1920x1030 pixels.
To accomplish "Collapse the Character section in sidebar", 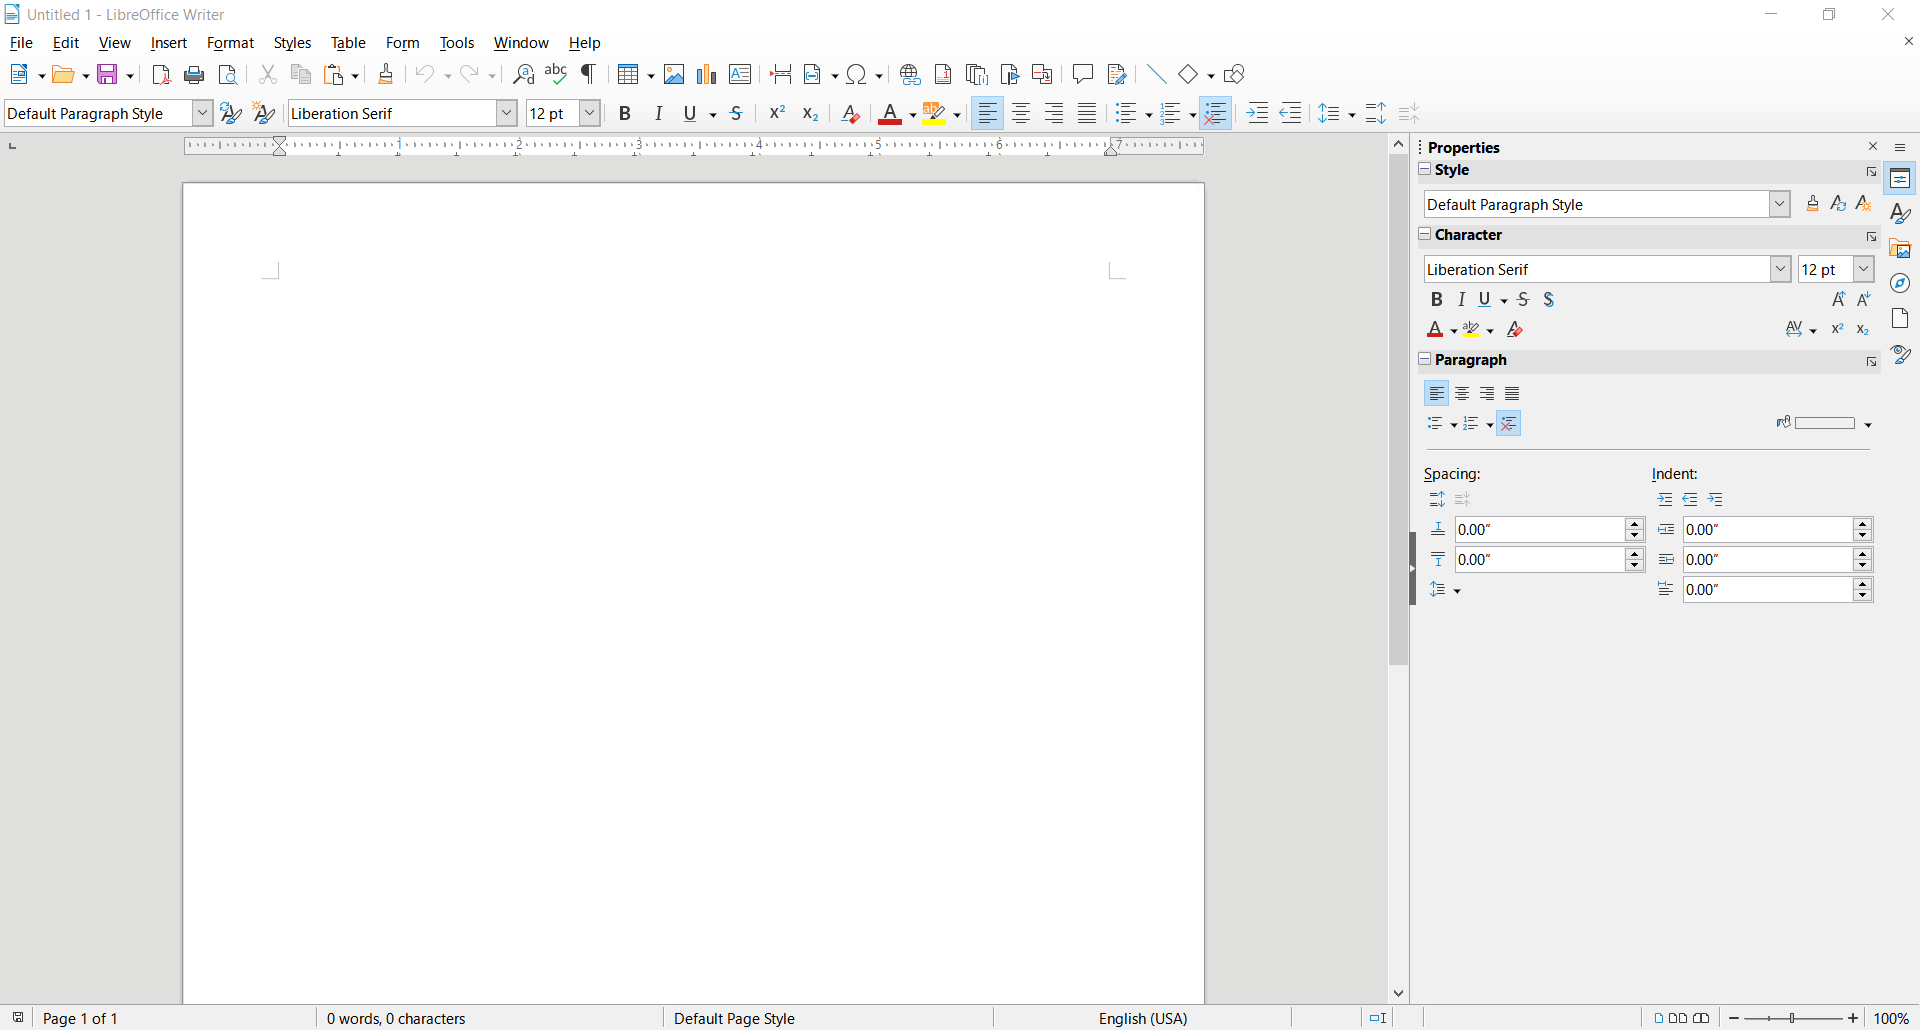I will [x=1426, y=234].
